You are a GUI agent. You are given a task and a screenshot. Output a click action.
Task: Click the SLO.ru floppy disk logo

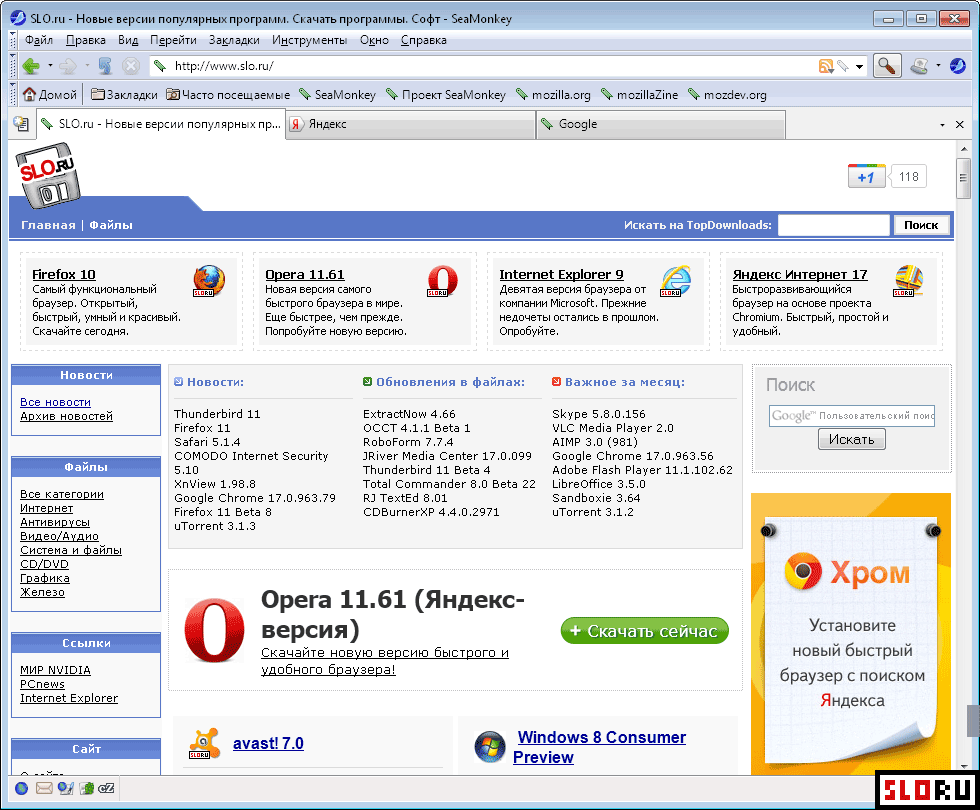pyautogui.click(x=48, y=176)
